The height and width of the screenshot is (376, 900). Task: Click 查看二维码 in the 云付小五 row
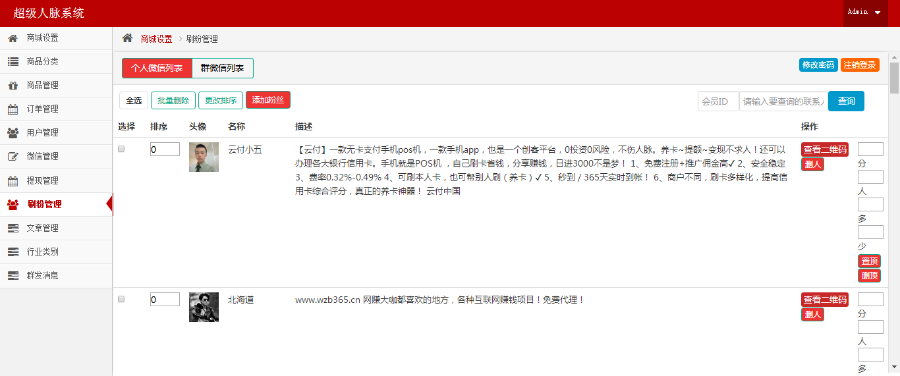(x=825, y=150)
